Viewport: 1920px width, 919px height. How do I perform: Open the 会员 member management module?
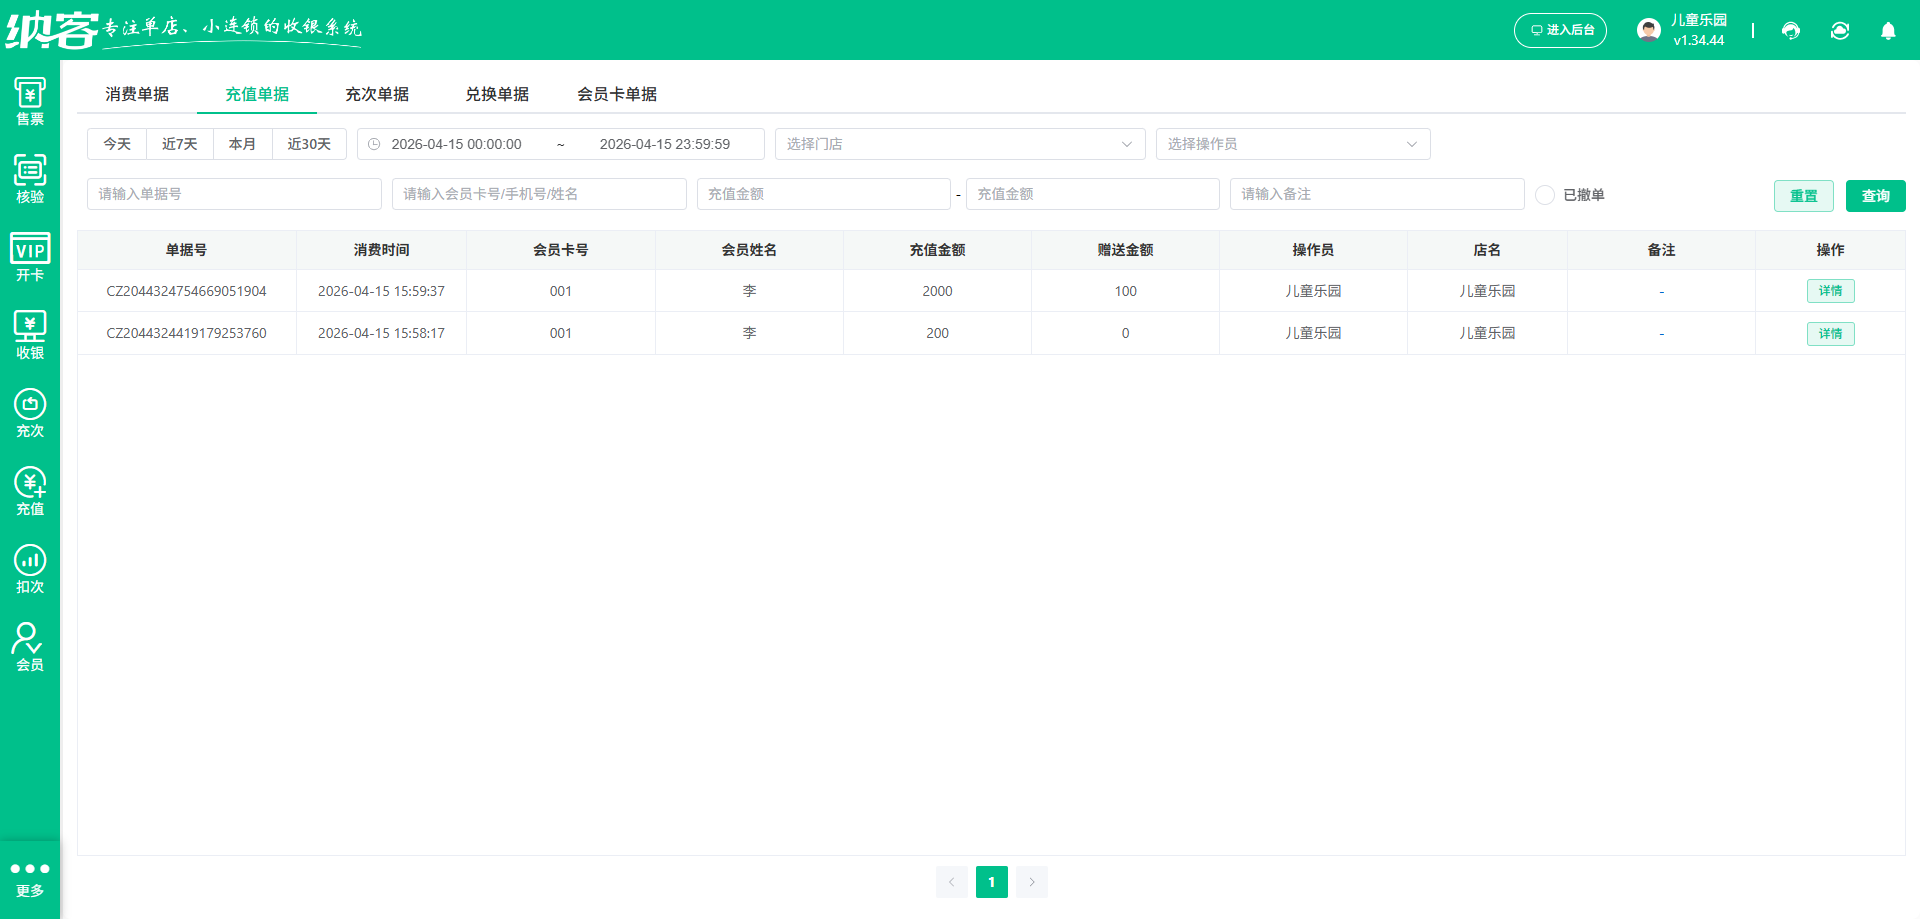point(30,646)
